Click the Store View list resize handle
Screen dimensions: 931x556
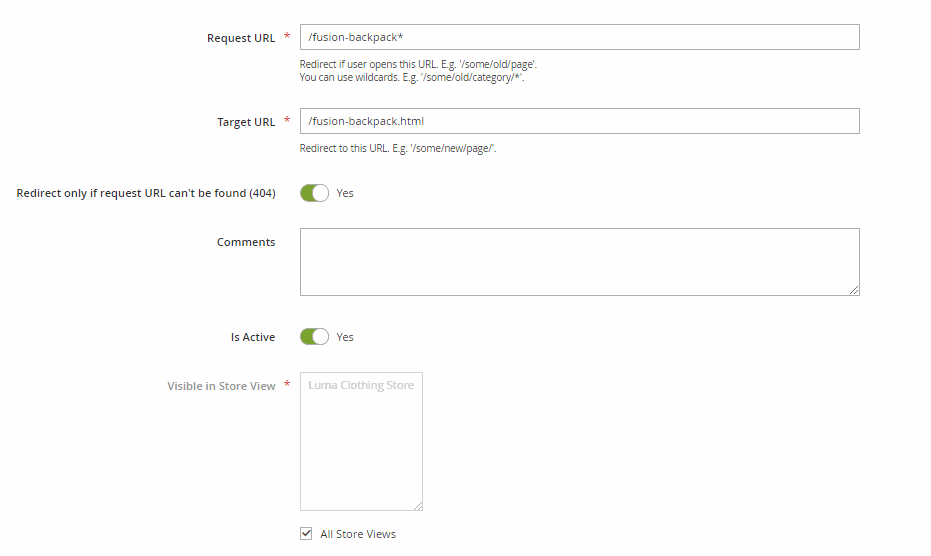418,505
